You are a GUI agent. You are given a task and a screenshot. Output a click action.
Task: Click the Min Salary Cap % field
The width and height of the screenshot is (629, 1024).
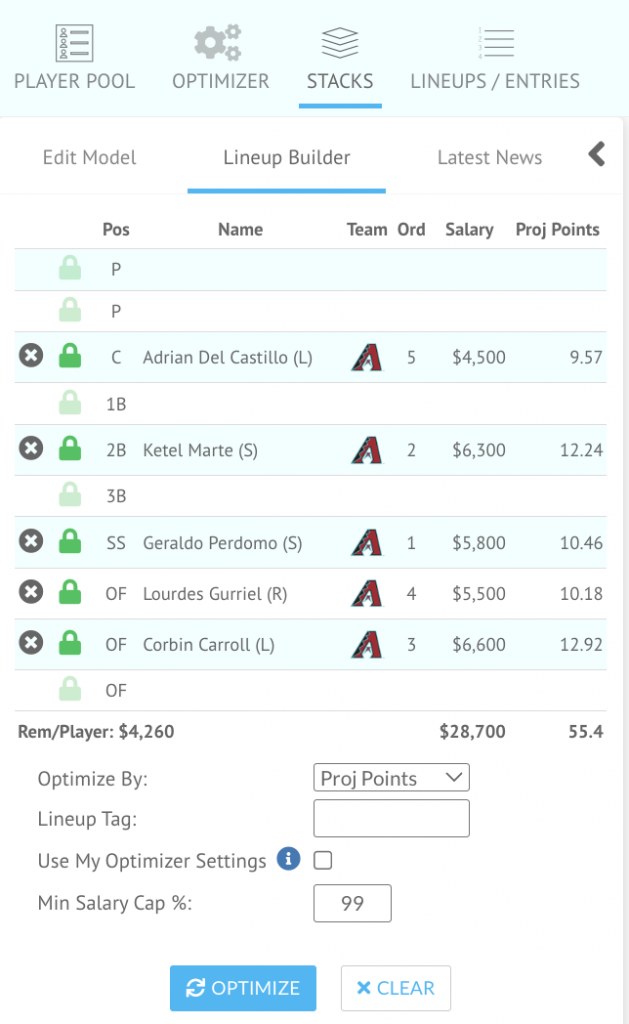pos(352,903)
